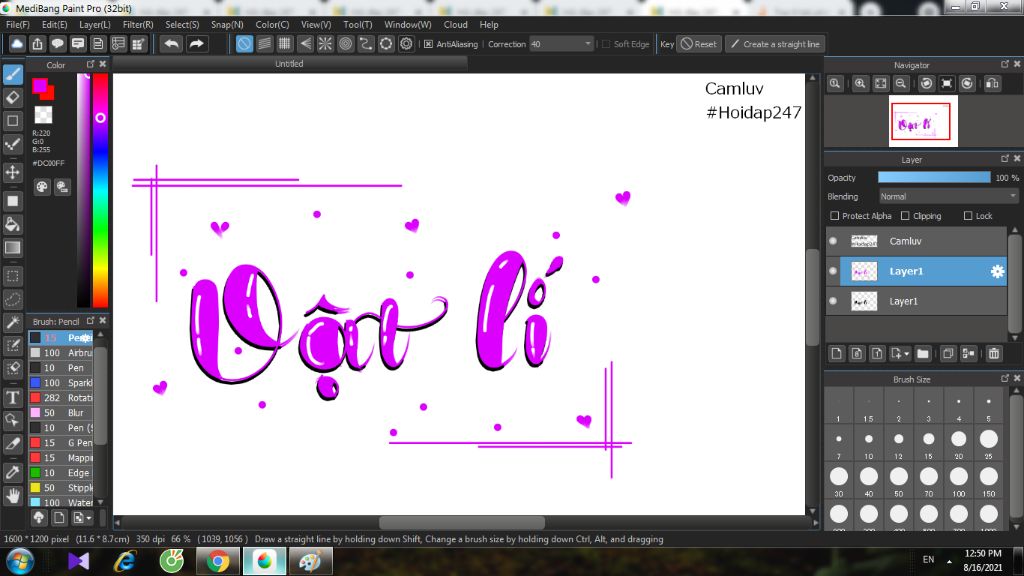Screen dimensions: 1024x576
Task: Click the Undo arrow
Action: point(172,44)
